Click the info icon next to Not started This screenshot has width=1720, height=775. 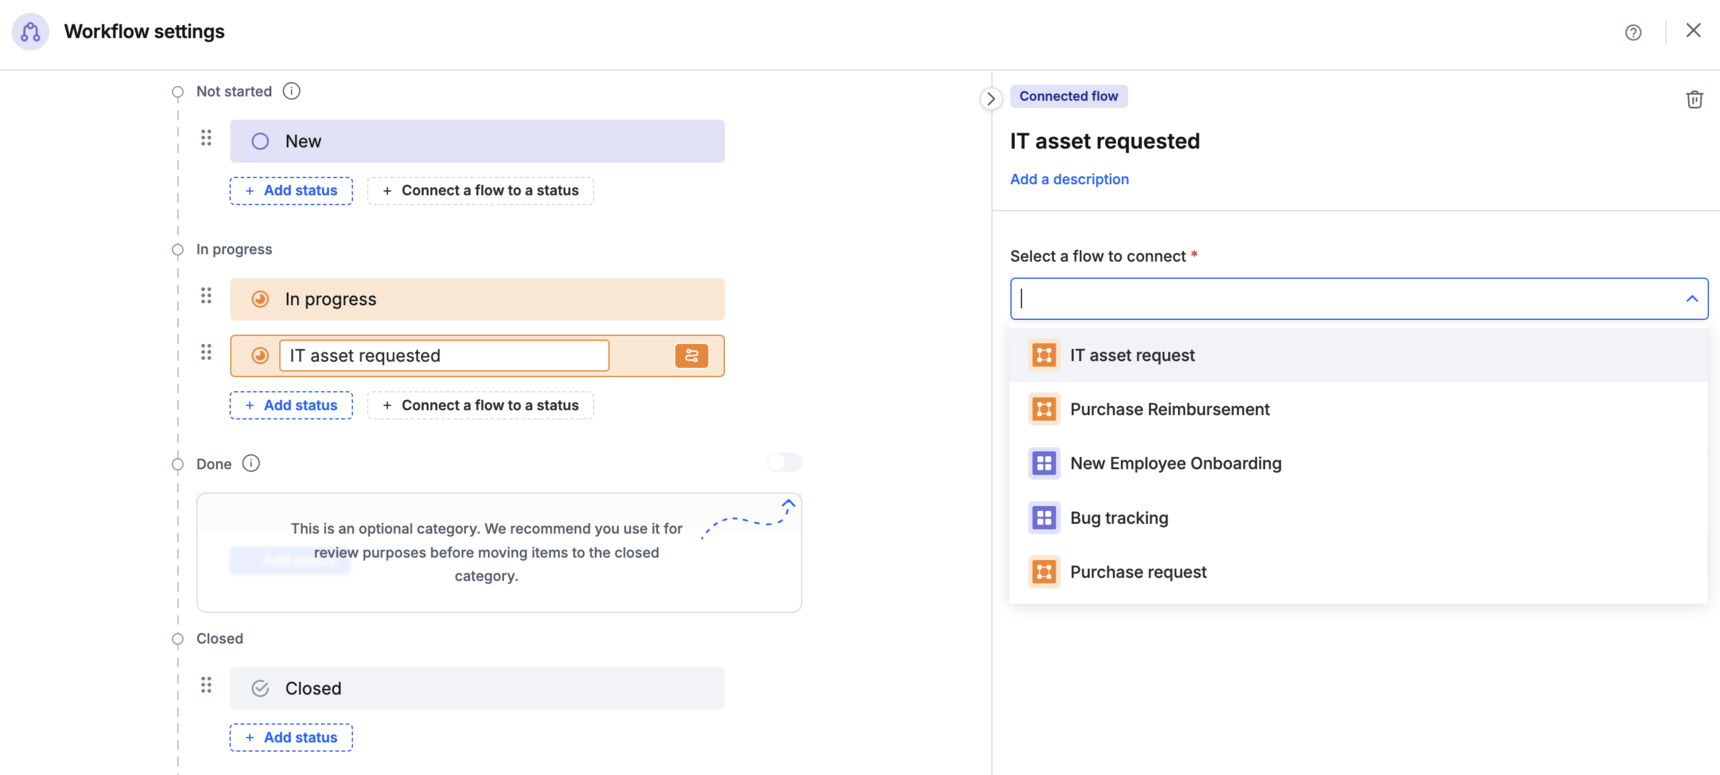[x=291, y=91]
